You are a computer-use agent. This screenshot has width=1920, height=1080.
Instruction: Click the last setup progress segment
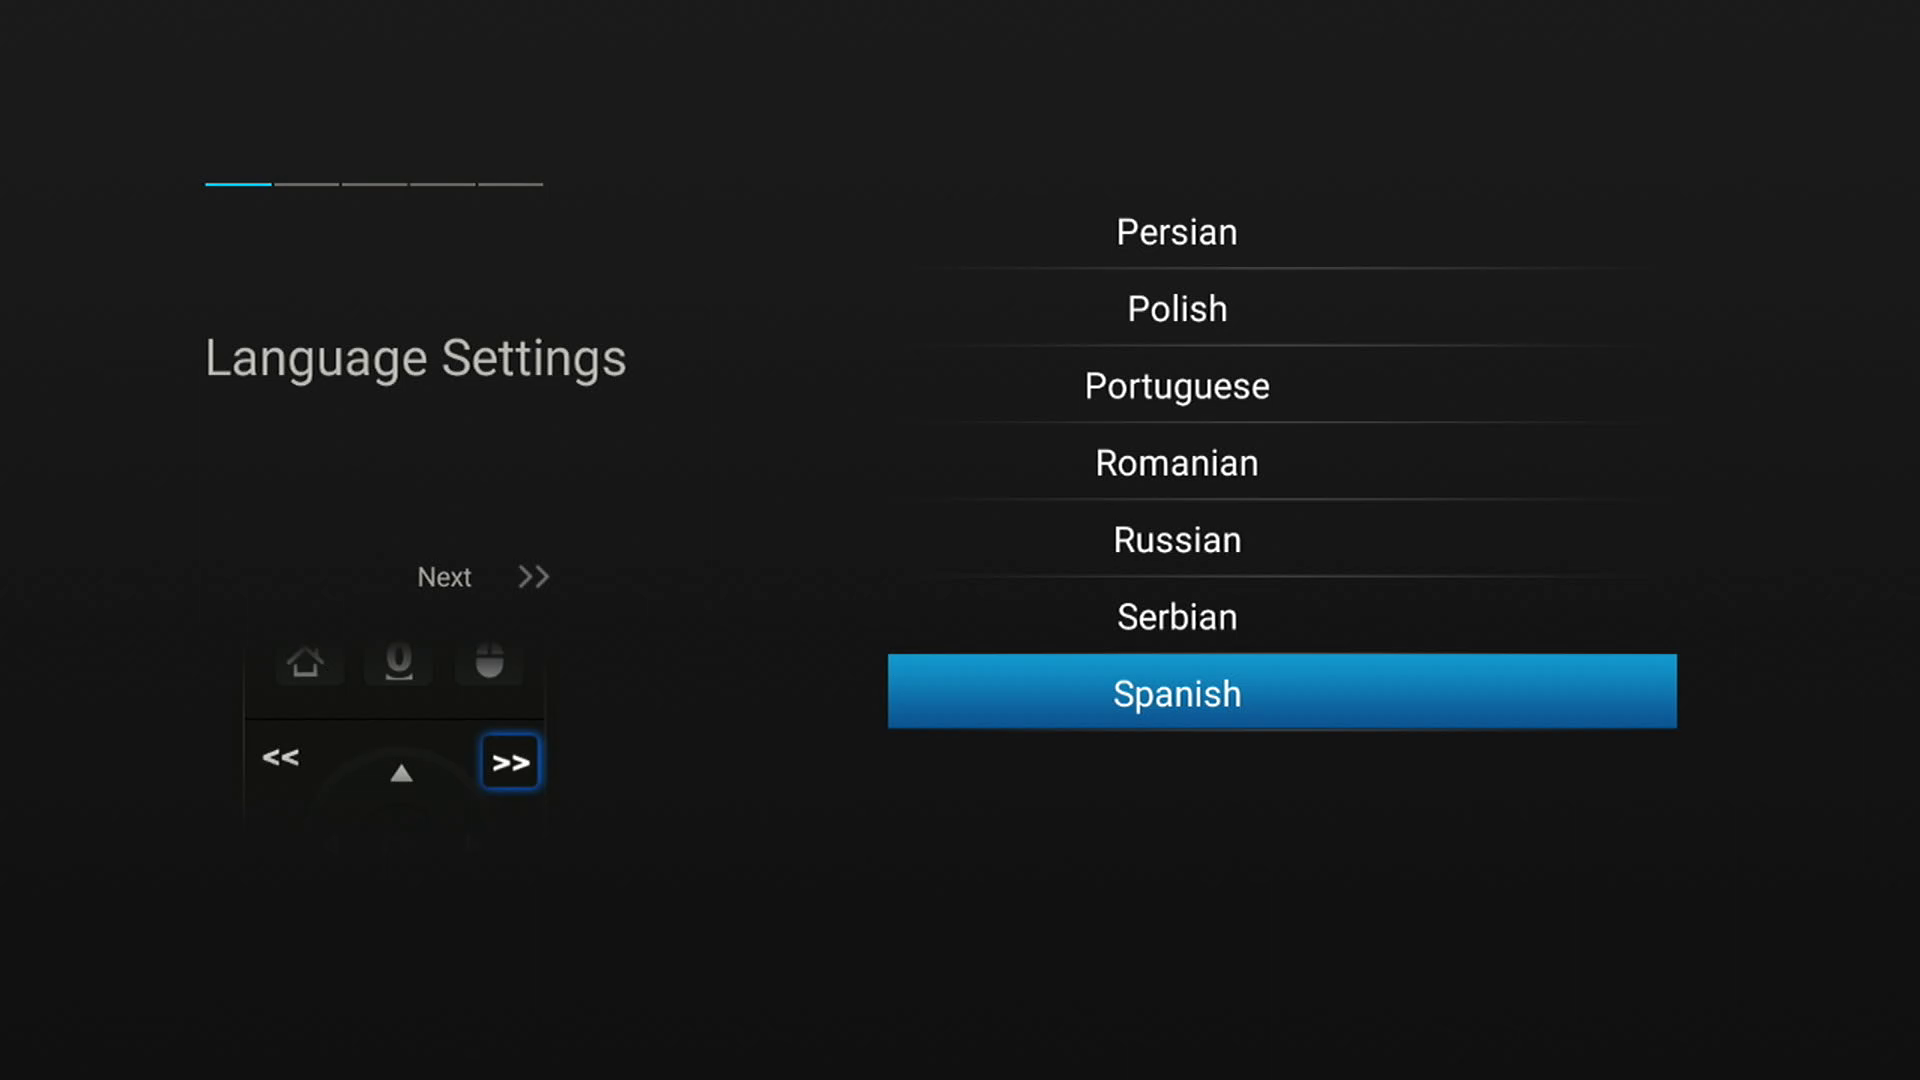click(510, 184)
